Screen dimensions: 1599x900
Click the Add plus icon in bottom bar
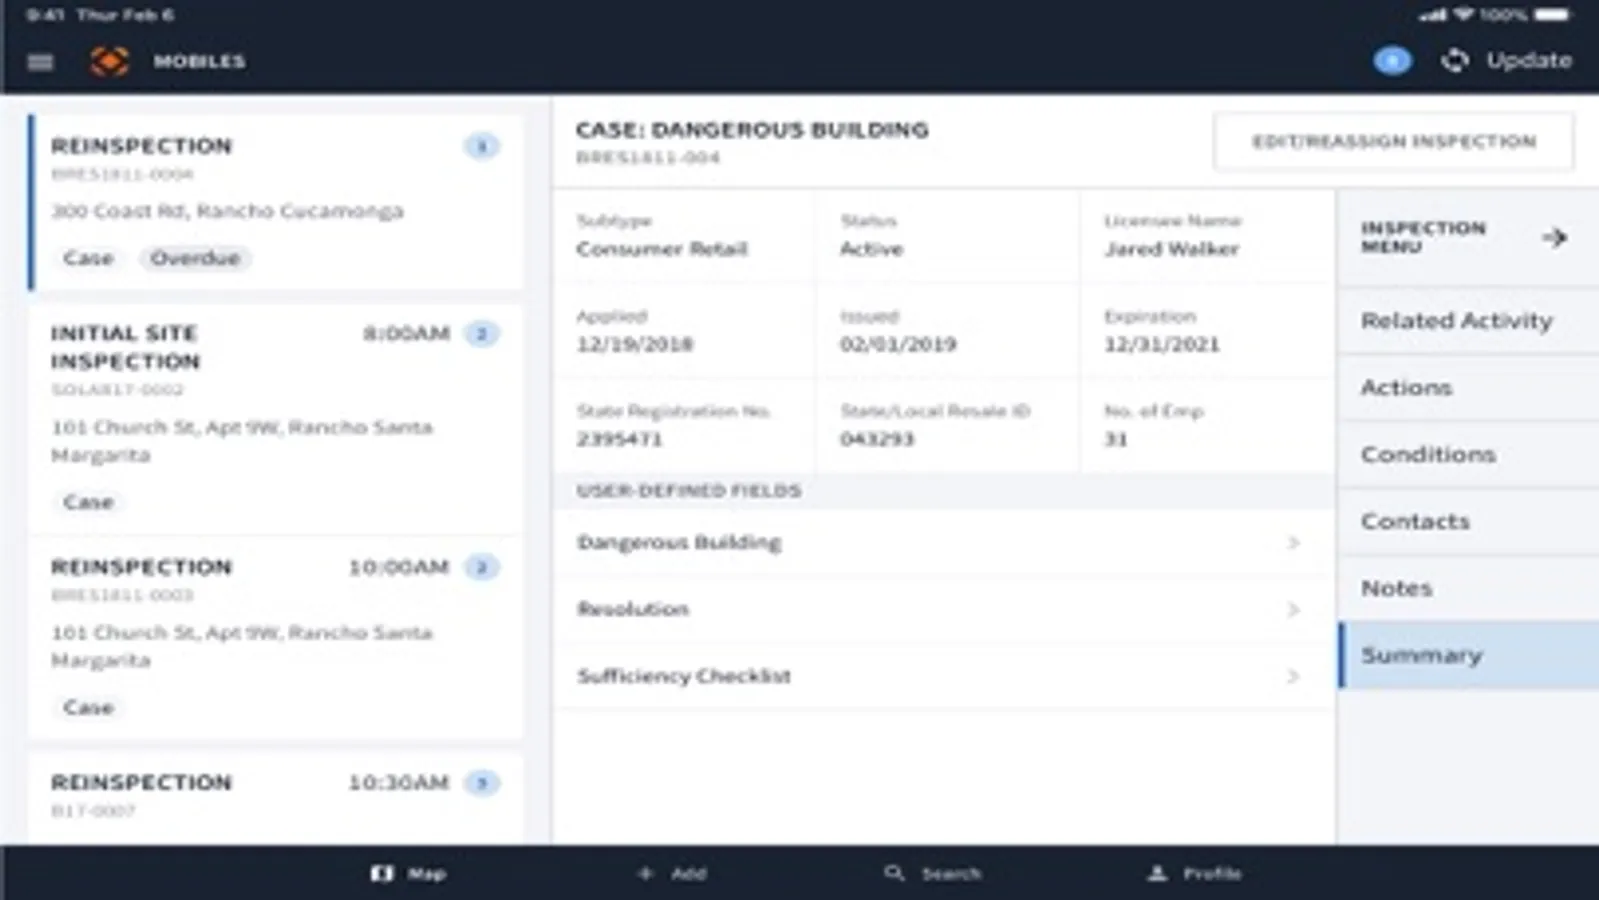[645, 874]
